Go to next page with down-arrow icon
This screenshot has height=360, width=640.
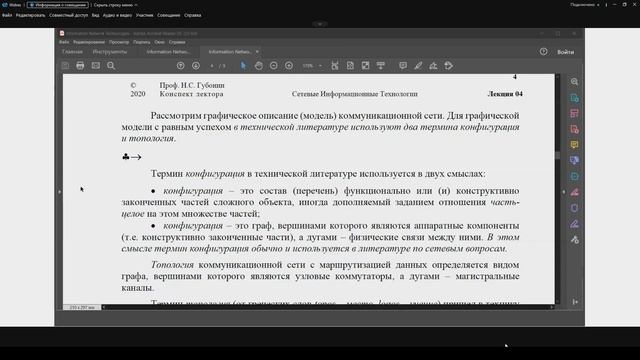point(196,66)
